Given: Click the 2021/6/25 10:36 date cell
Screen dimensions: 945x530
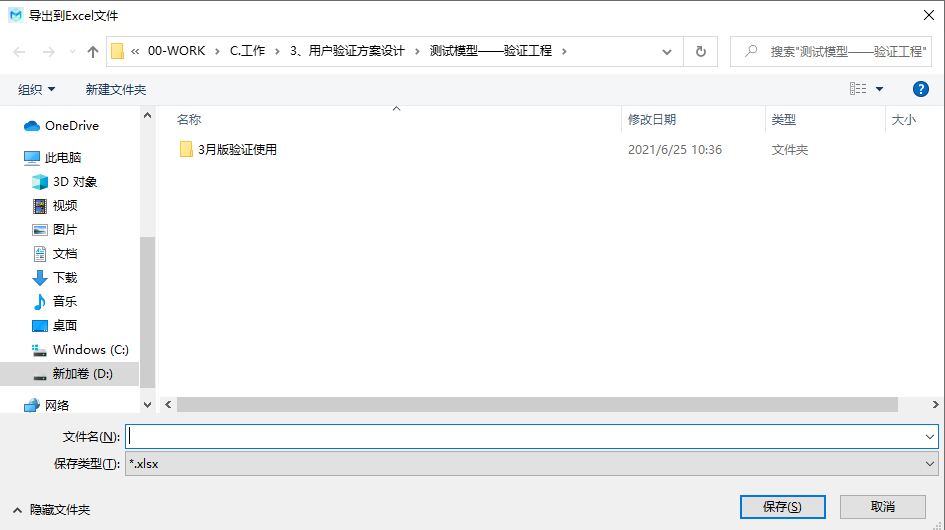Looking at the screenshot, I should point(674,150).
